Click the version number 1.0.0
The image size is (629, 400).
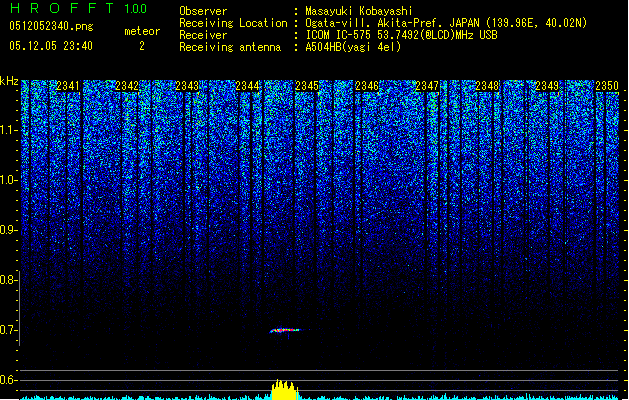click(x=136, y=9)
